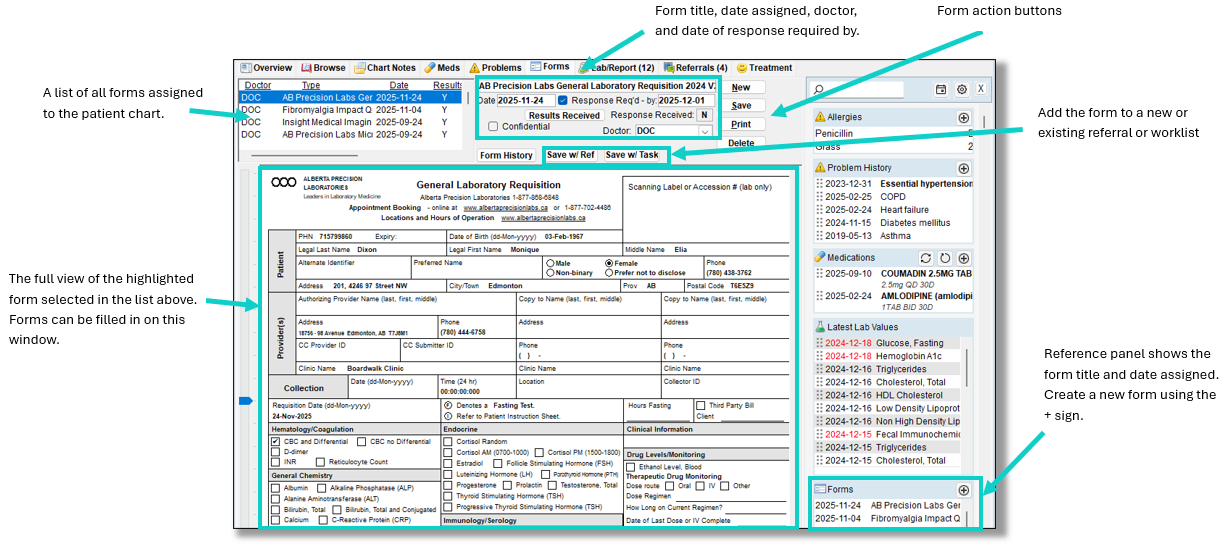The width and height of the screenshot is (1225, 547).
Task: Click the form Date input field
Action: (525, 100)
